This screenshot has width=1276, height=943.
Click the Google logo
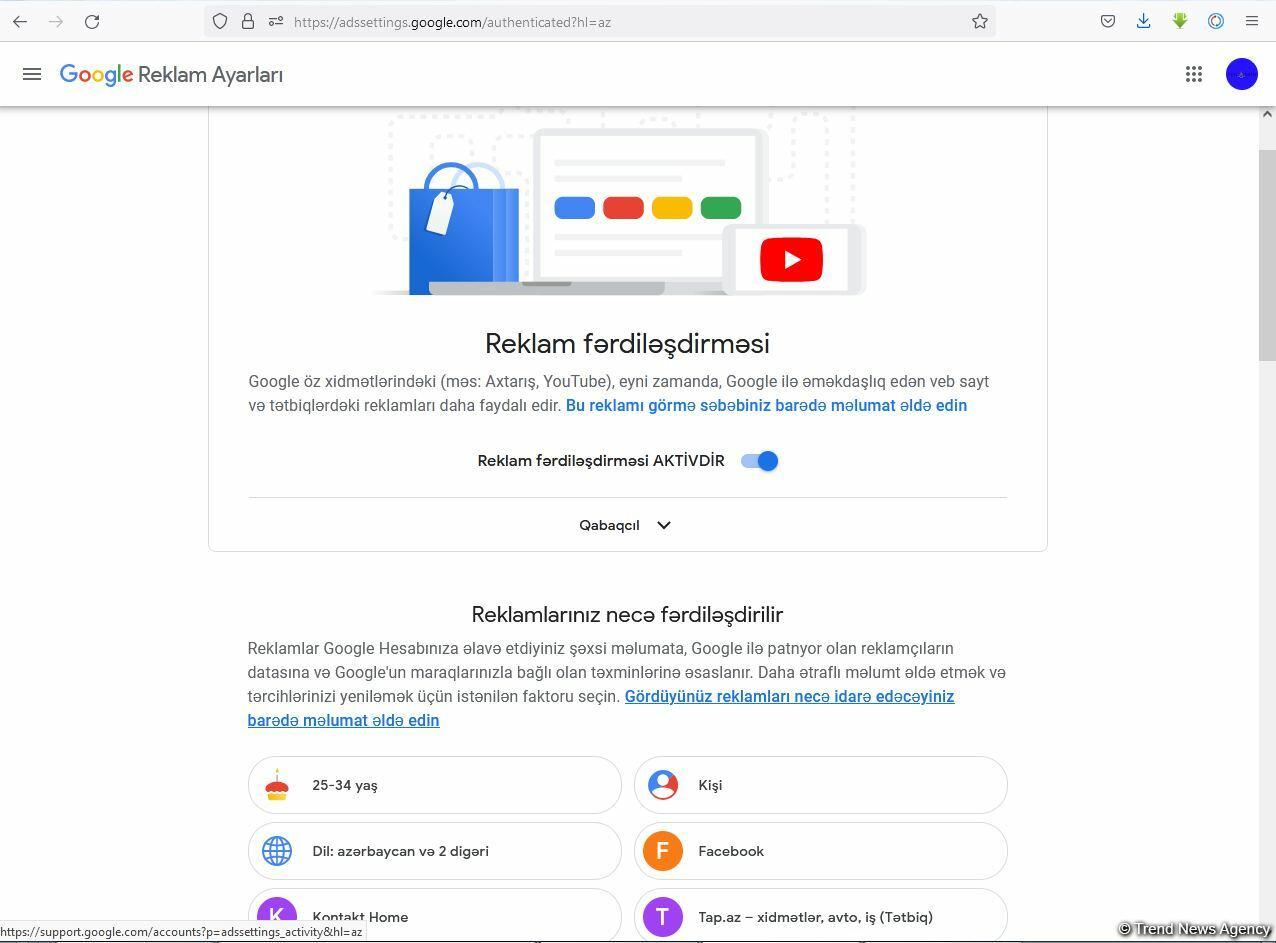96,75
